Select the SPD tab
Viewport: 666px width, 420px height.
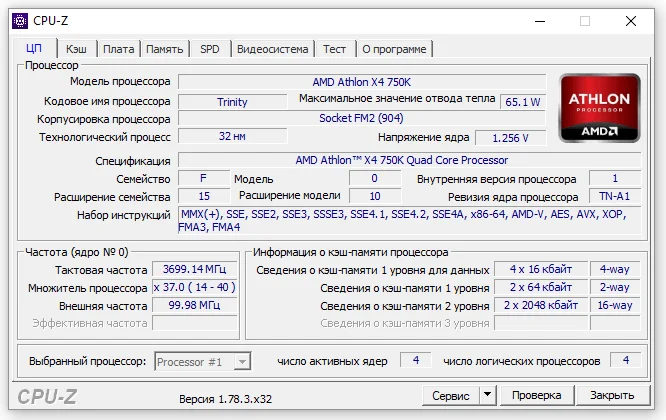210,49
